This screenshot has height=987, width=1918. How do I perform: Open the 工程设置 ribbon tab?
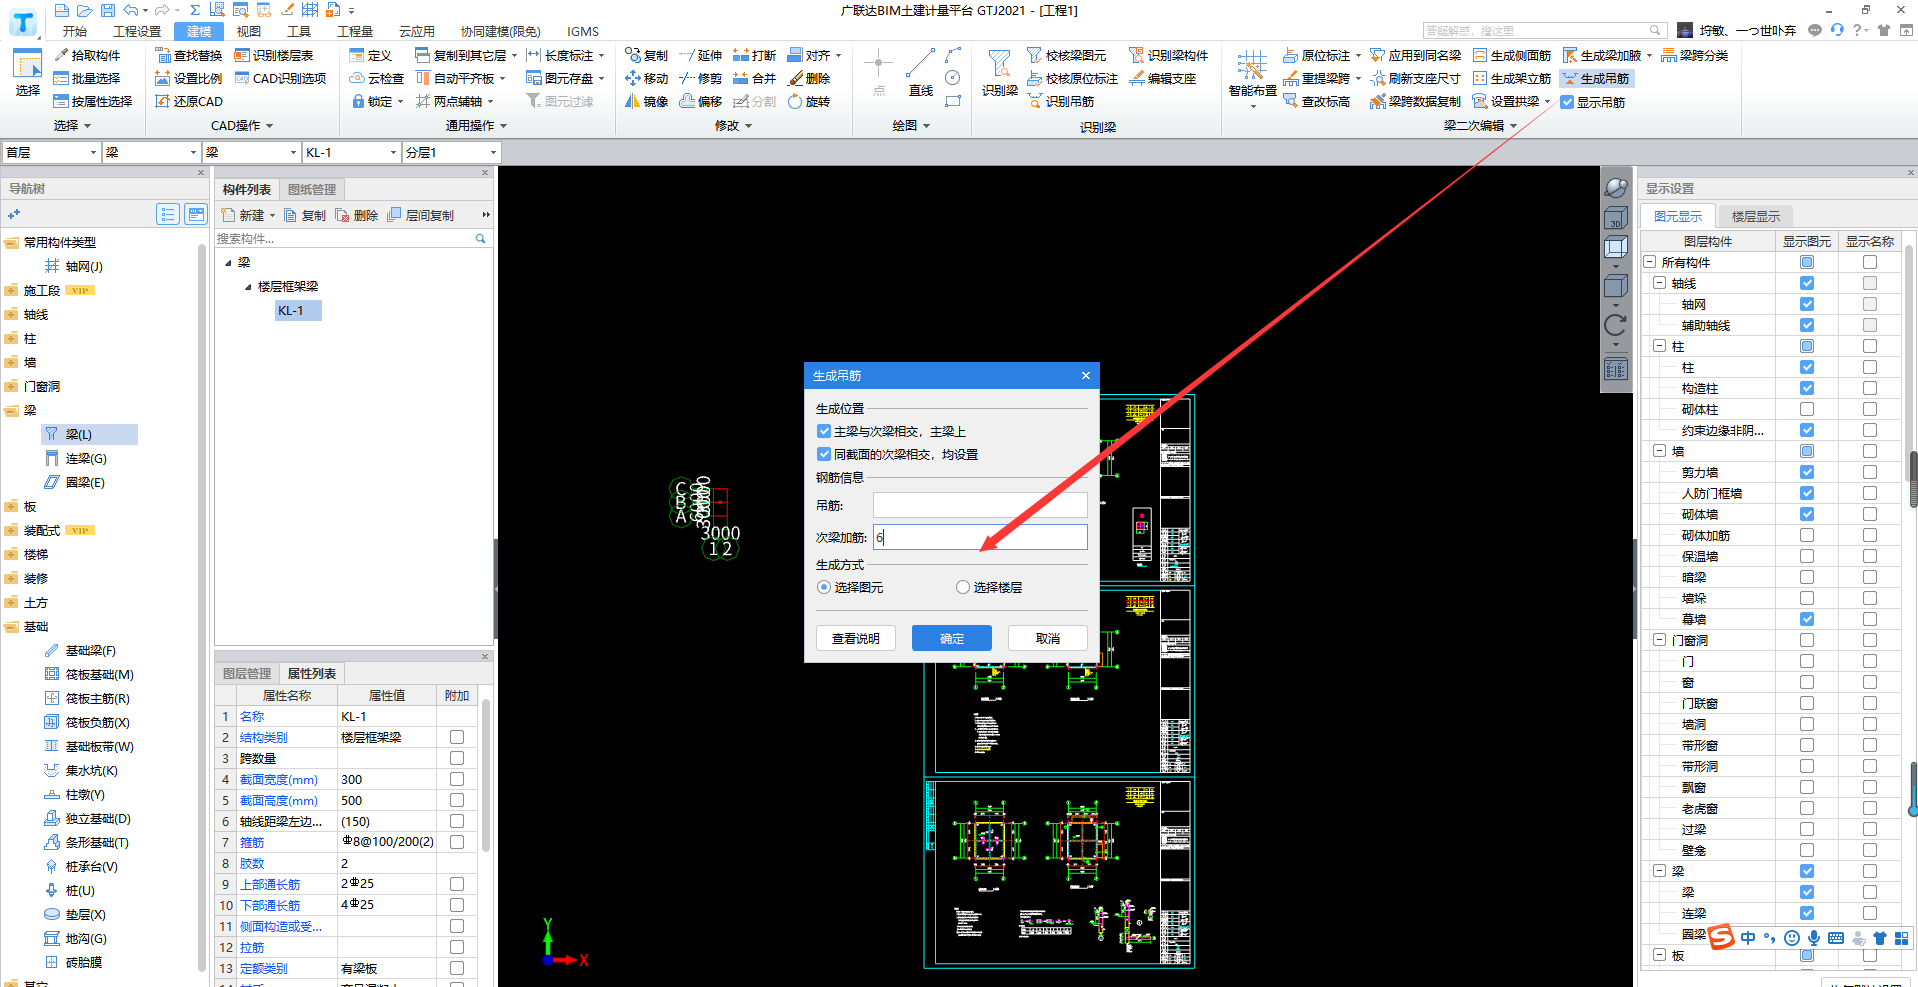click(137, 31)
